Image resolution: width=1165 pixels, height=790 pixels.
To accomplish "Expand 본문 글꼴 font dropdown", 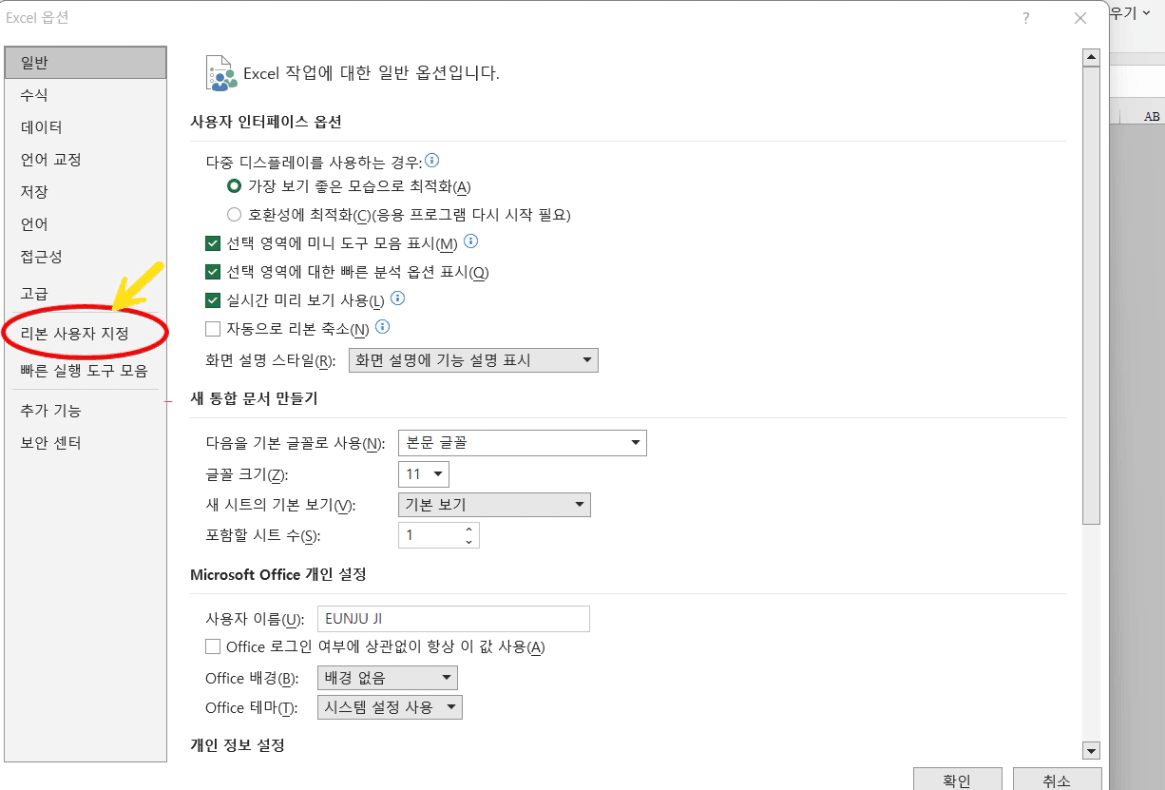I will pos(522,443).
